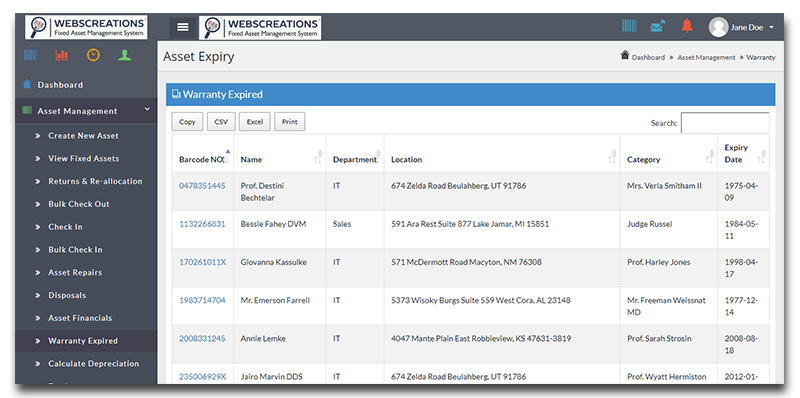Open the red notifications bell
Image resolution: width=800 pixels, height=398 pixels.
pyautogui.click(x=687, y=26)
